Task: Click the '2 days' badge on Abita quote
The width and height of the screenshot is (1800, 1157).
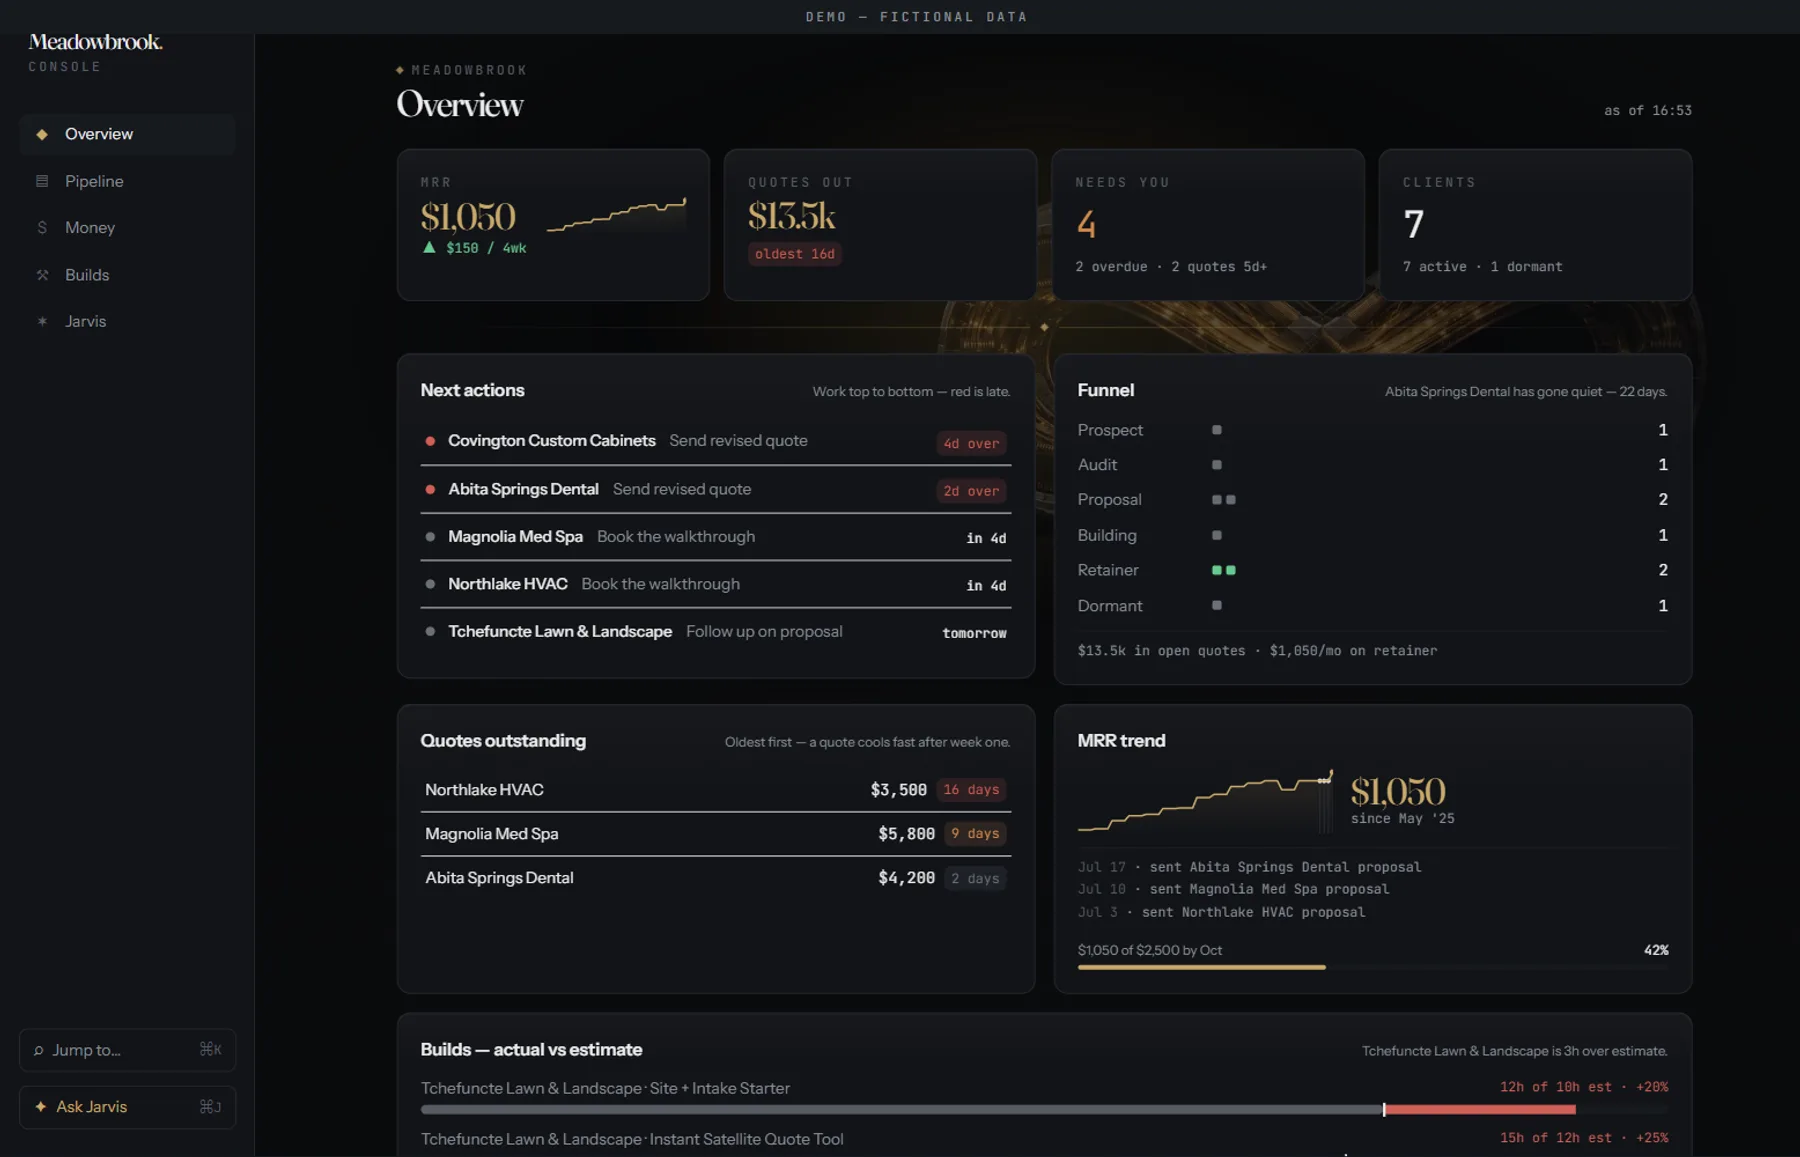Action: 975,878
